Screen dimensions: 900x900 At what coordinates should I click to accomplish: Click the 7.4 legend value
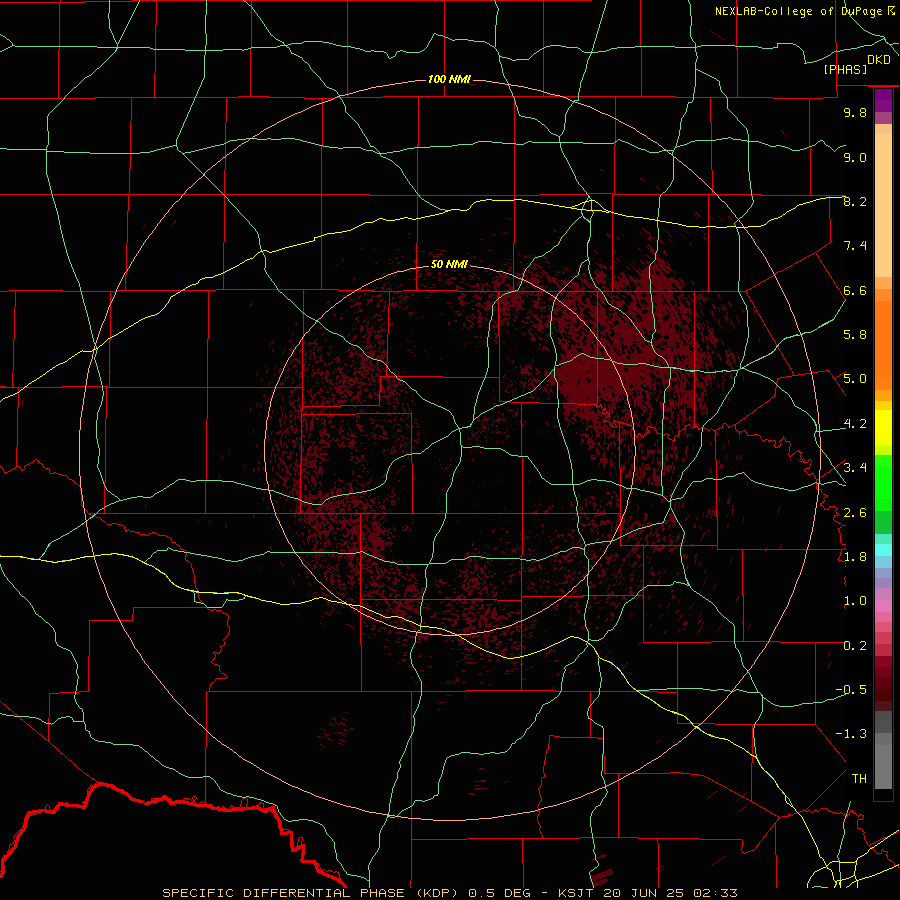click(855, 246)
